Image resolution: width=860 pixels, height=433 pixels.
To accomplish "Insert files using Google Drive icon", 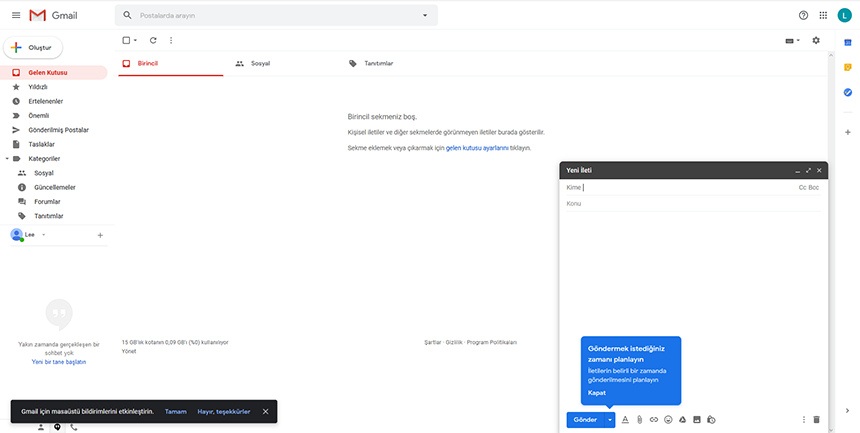I will 682,419.
